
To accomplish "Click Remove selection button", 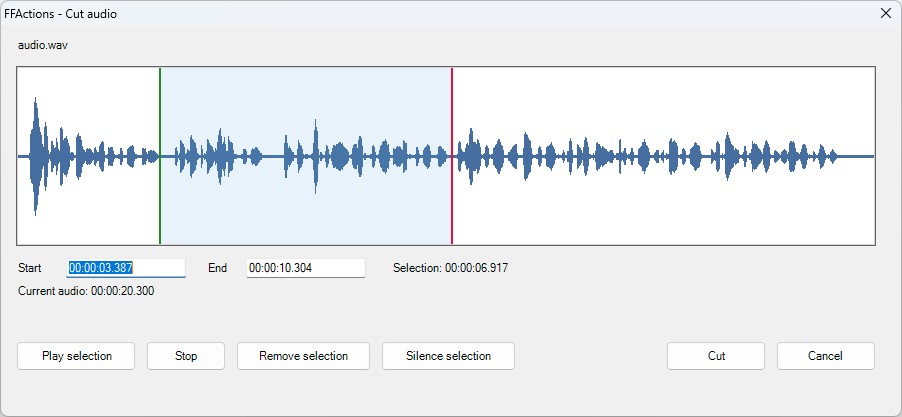I will pyautogui.click(x=303, y=356).
